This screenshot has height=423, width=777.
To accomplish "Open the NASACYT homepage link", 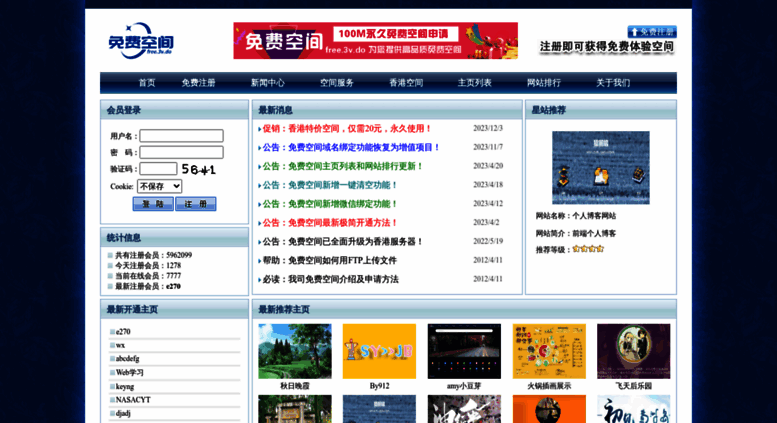I will 133,400.
